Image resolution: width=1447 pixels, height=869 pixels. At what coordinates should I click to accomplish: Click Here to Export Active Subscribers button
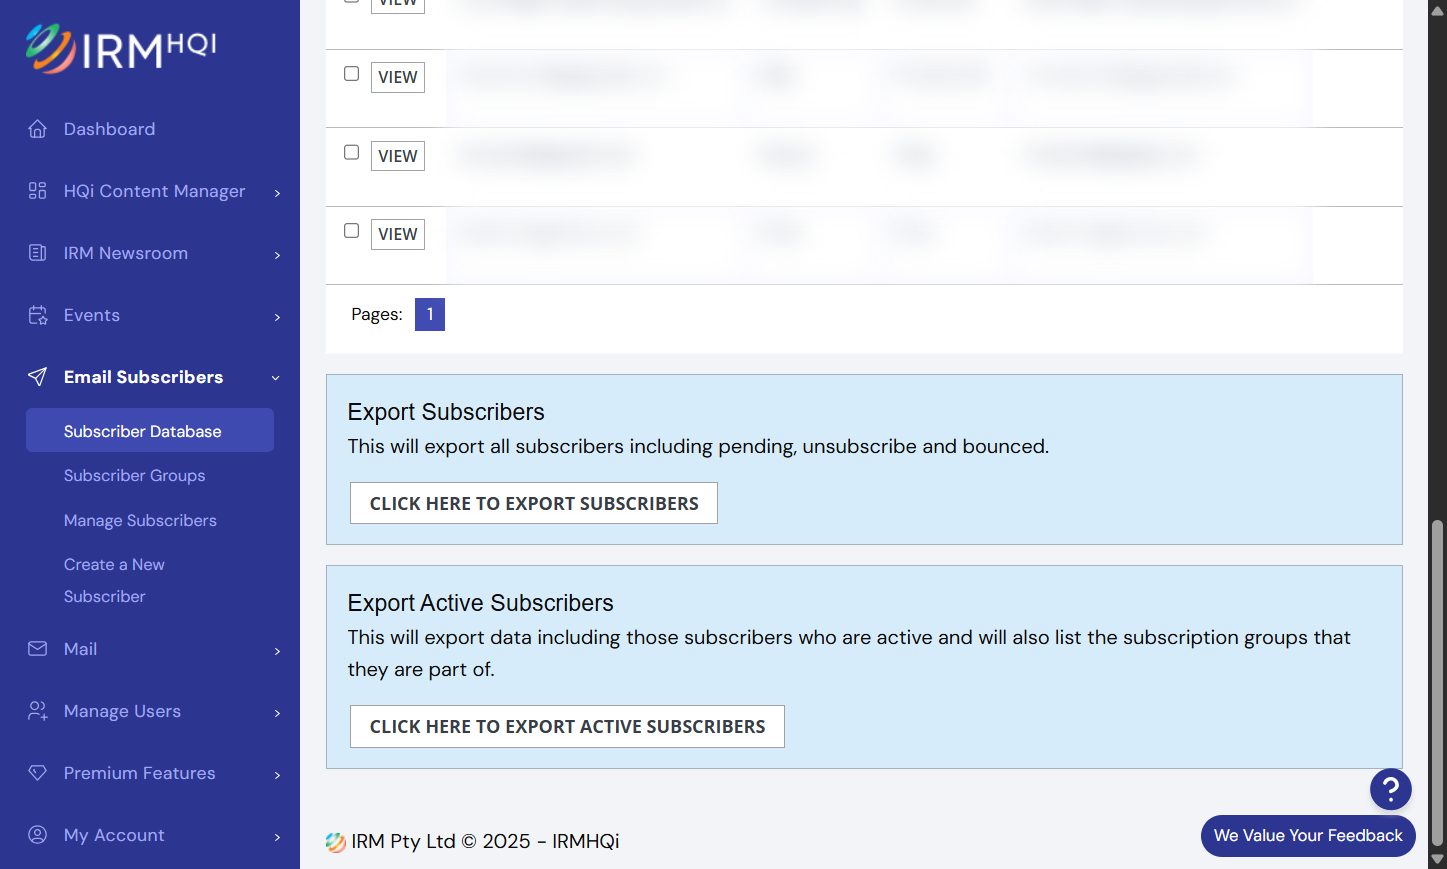[x=567, y=727]
